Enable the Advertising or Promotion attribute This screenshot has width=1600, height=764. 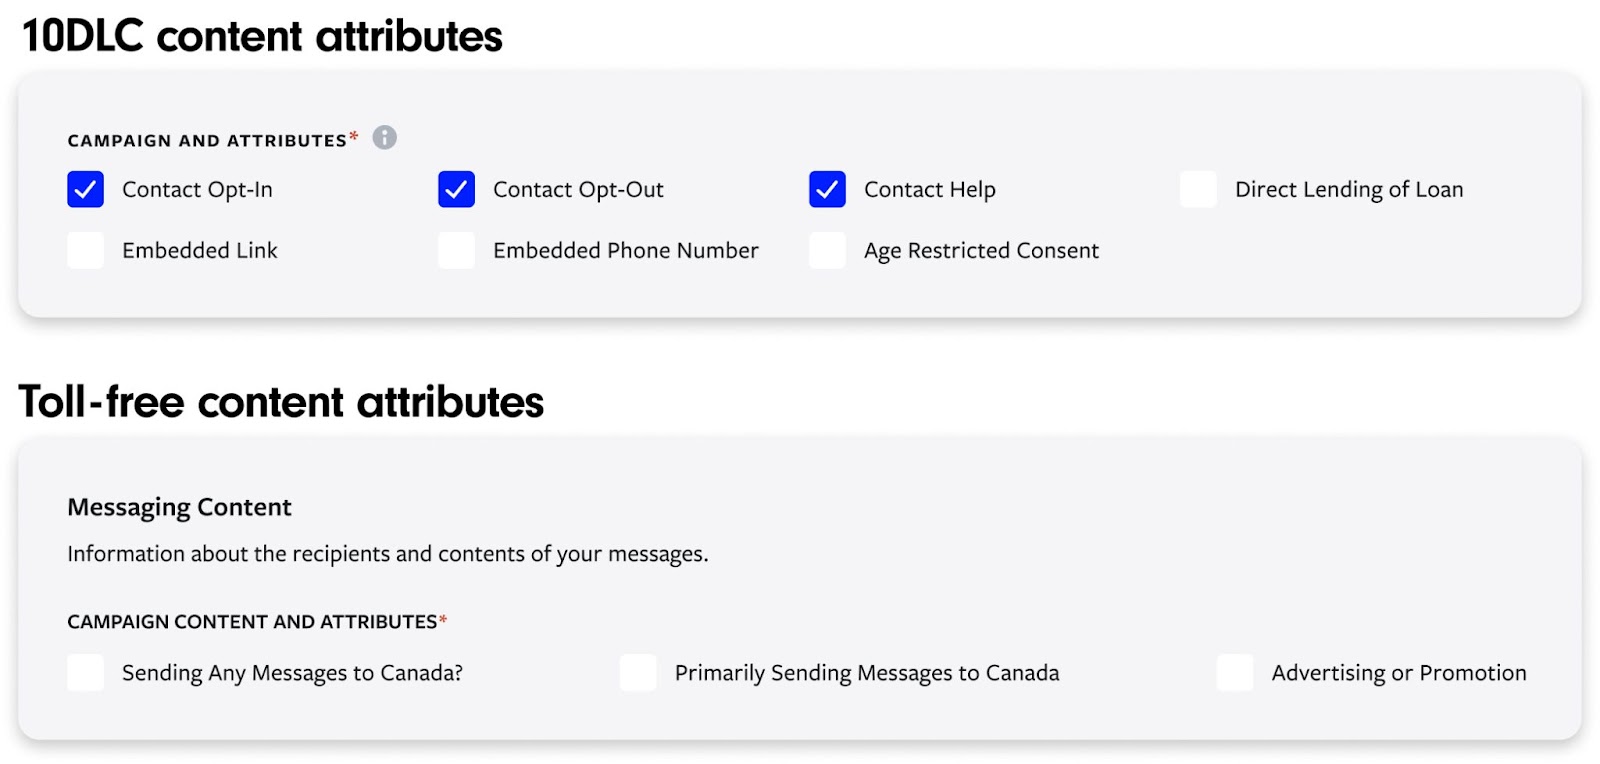pos(1234,672)
